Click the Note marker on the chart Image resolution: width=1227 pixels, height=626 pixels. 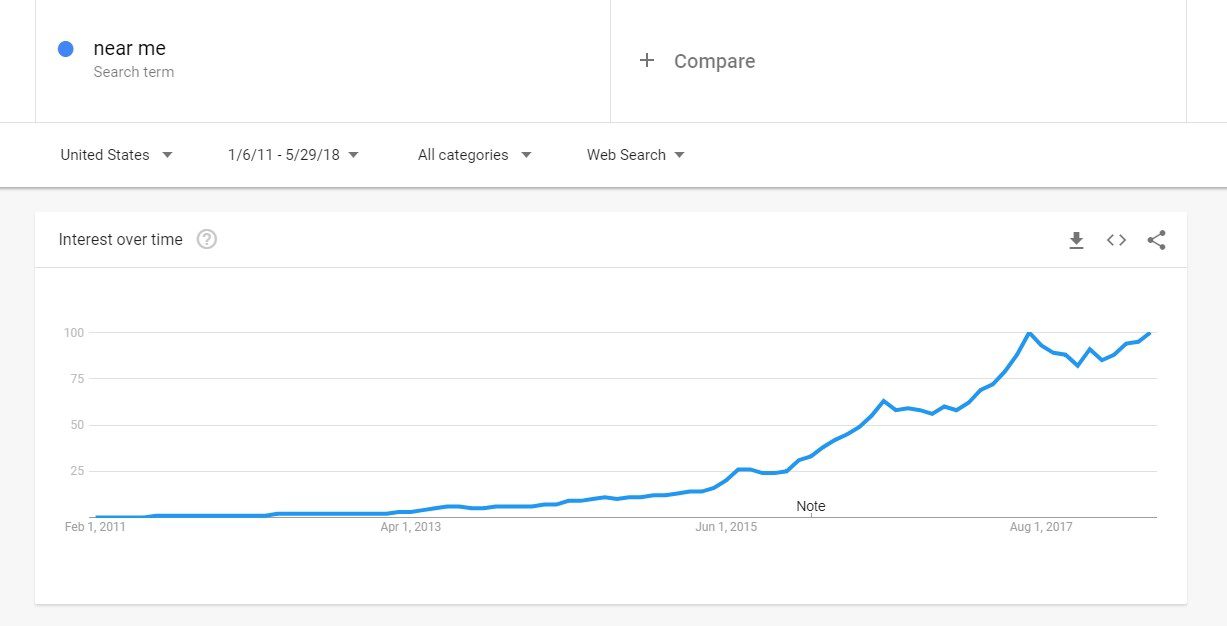pos(810,506)
